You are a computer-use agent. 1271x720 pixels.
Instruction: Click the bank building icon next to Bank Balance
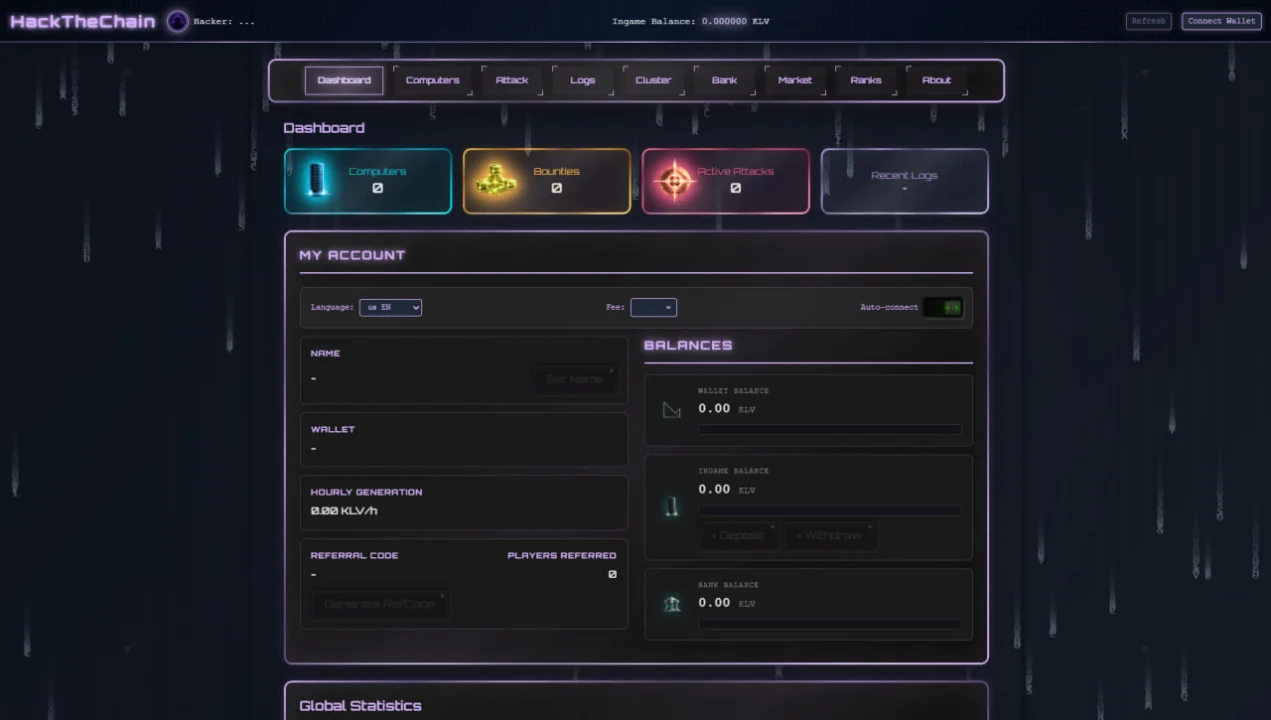click(x=671, y=602)
